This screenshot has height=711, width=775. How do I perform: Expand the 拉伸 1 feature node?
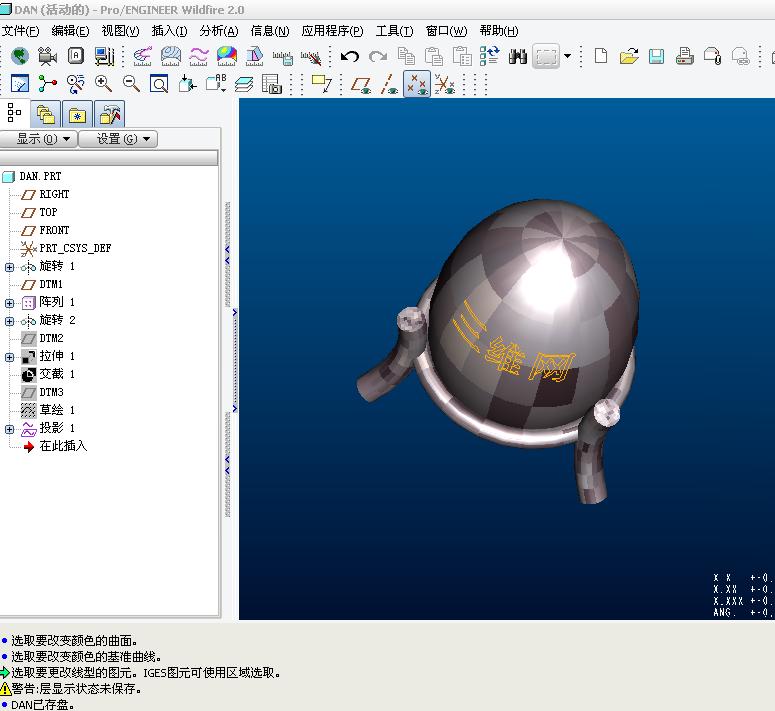click(9, 357)
